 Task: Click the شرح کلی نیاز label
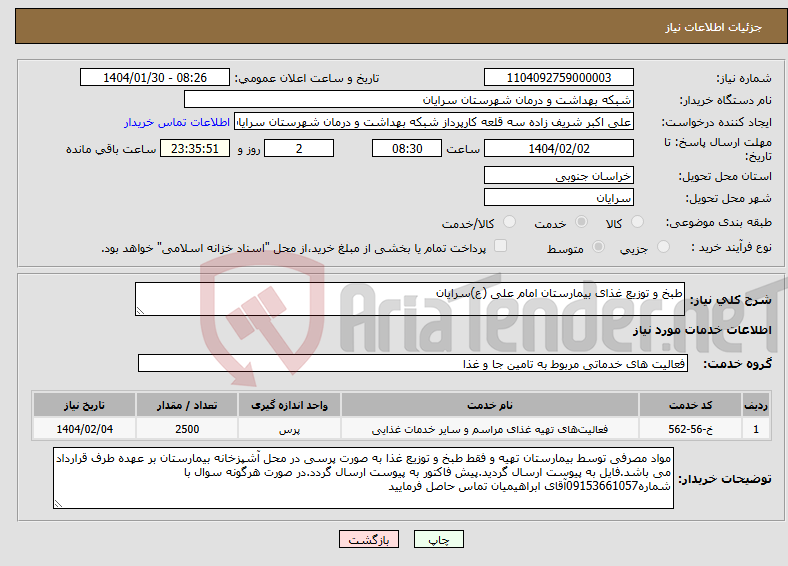730,300
